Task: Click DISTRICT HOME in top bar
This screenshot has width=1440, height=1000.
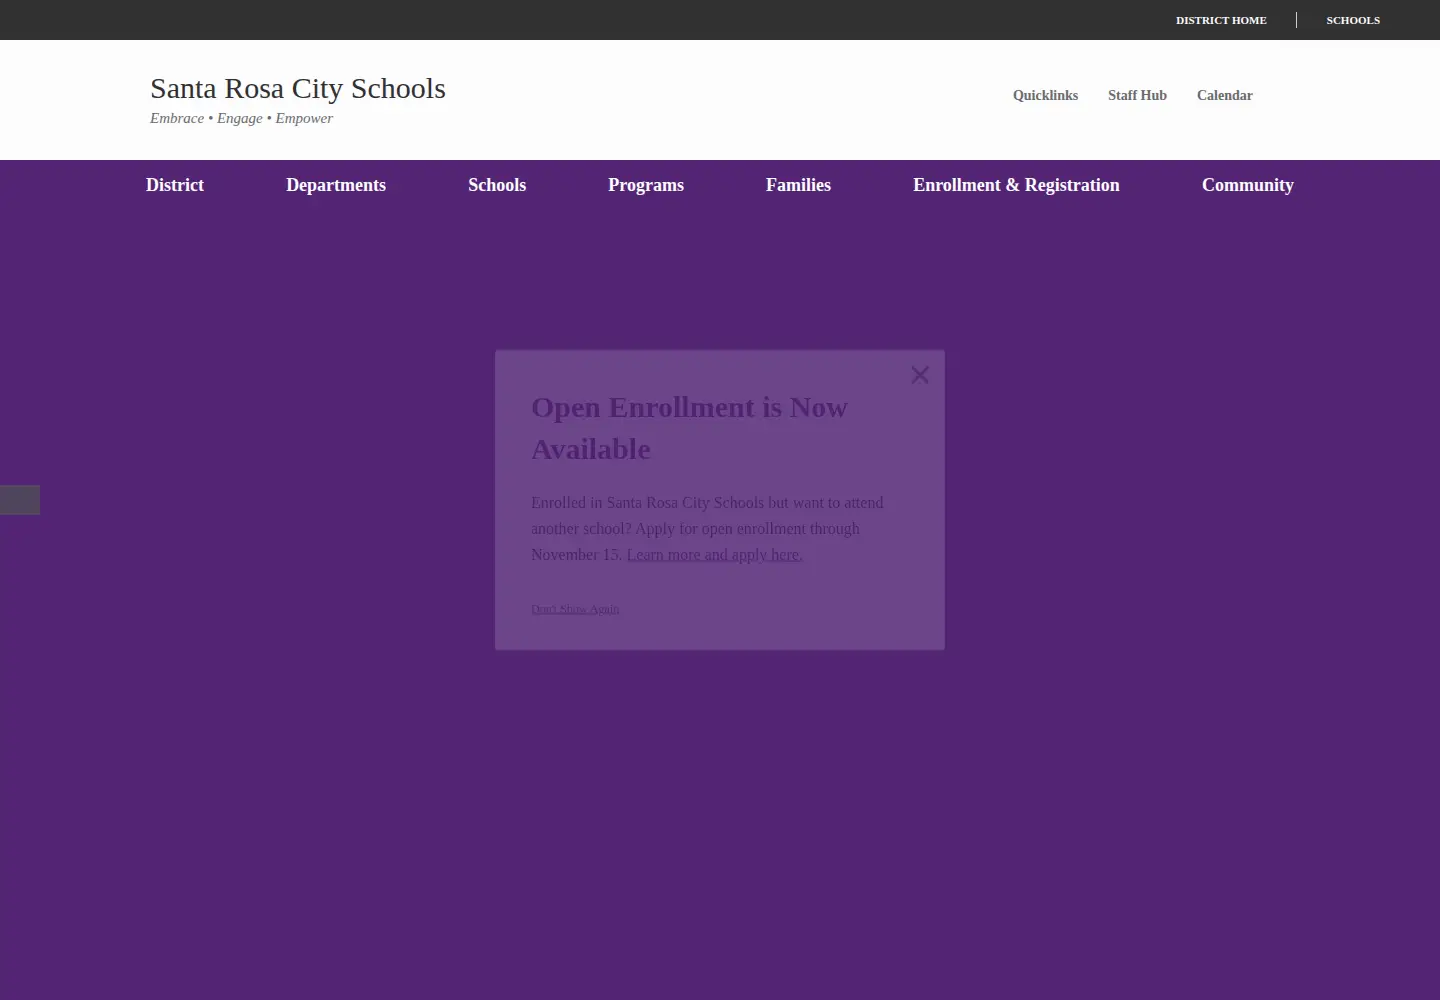Action: [x=1221, y=20]
